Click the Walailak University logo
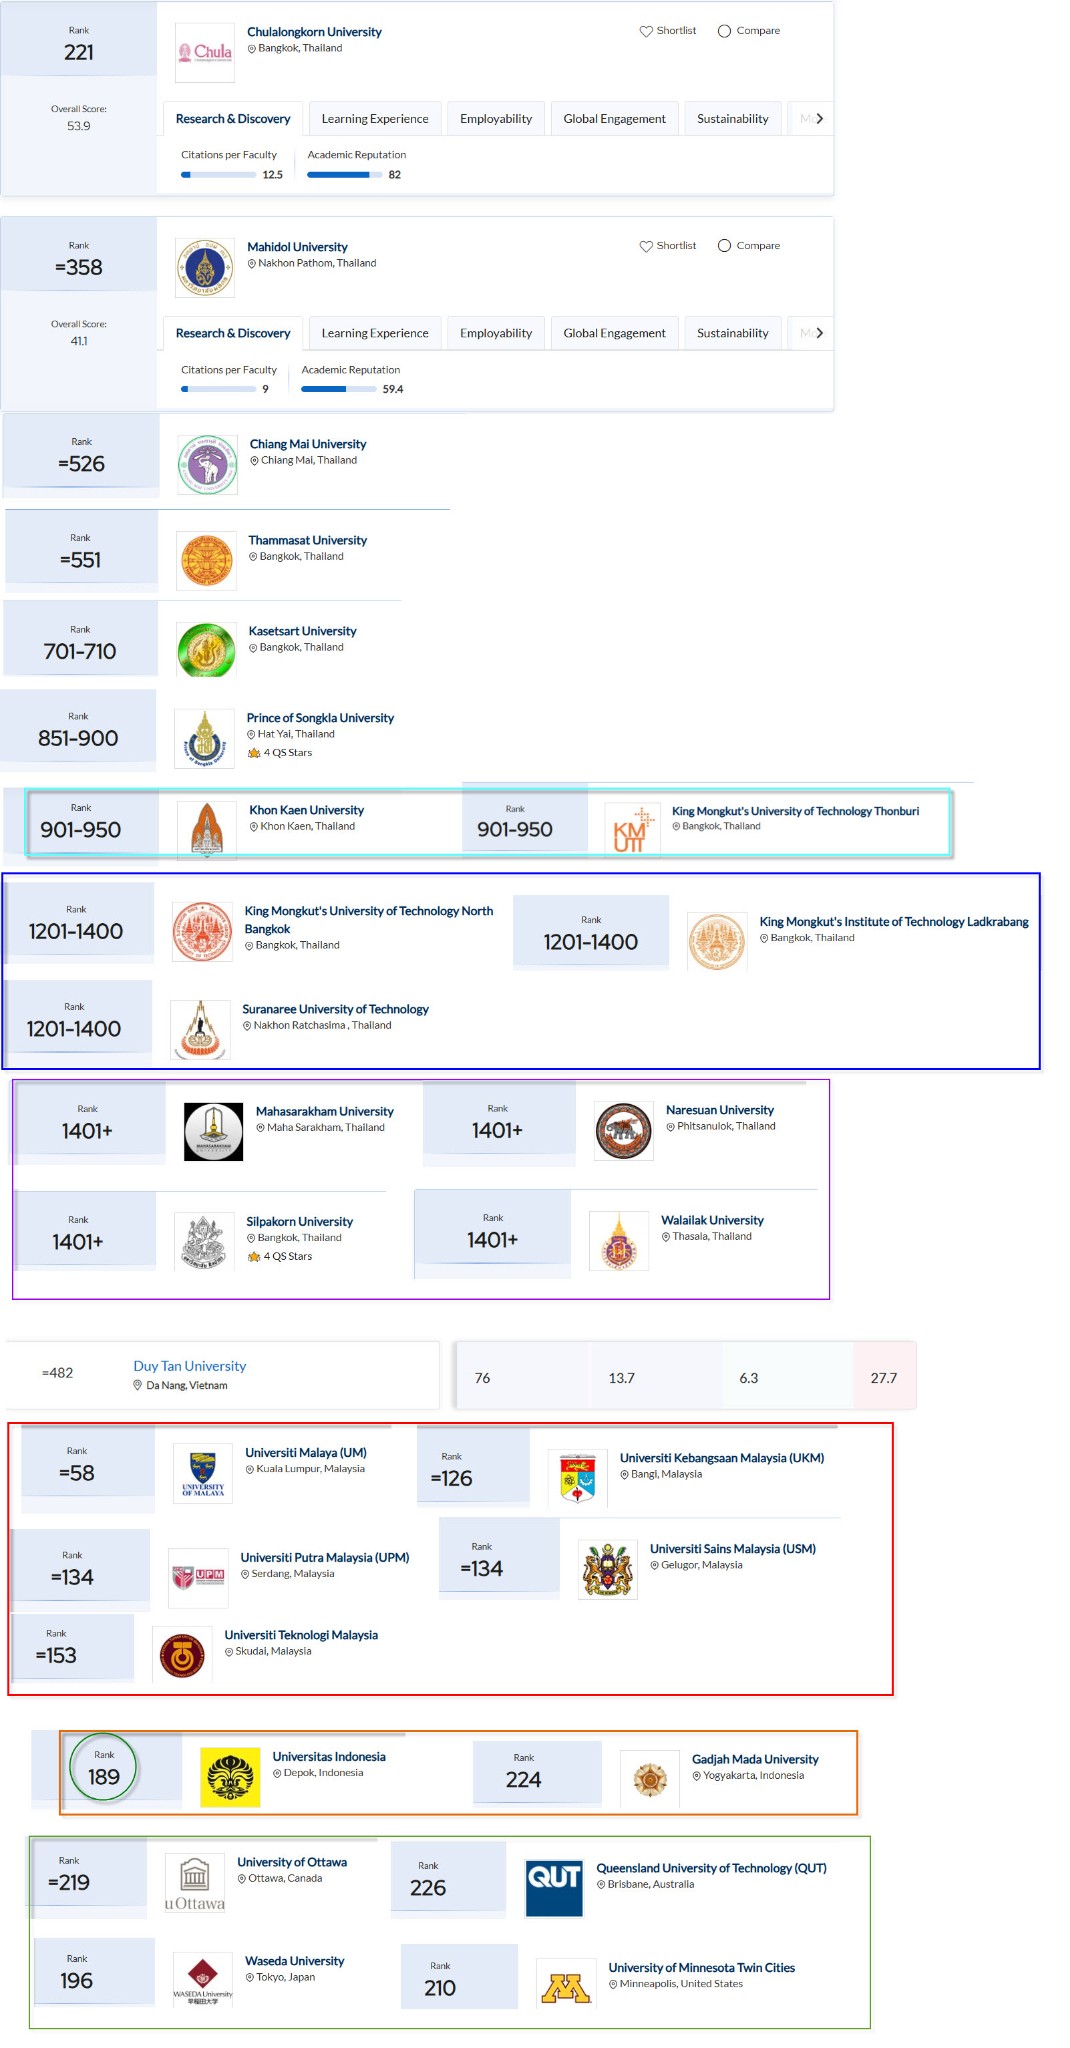The height and width of the screenshot is (2048, 1070). [x=619, y=1240]
